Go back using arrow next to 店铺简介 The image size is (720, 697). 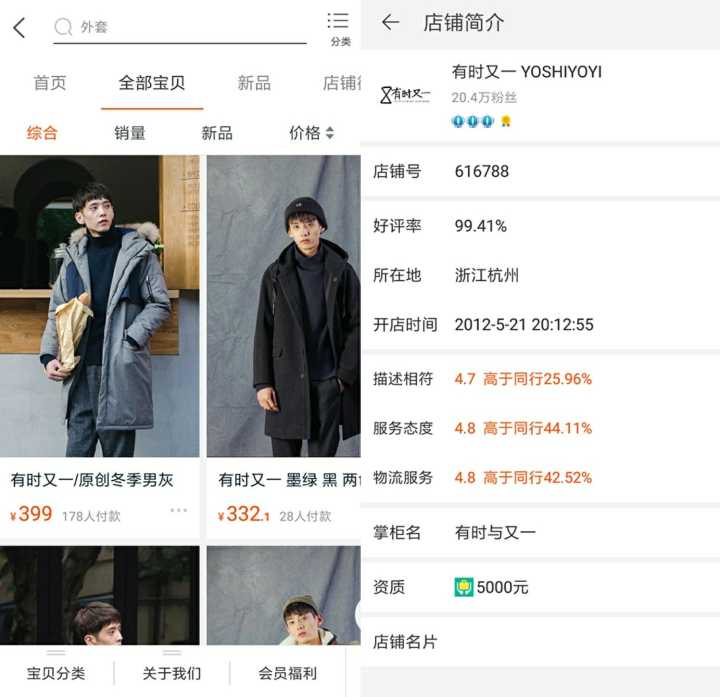pos(390,22)
